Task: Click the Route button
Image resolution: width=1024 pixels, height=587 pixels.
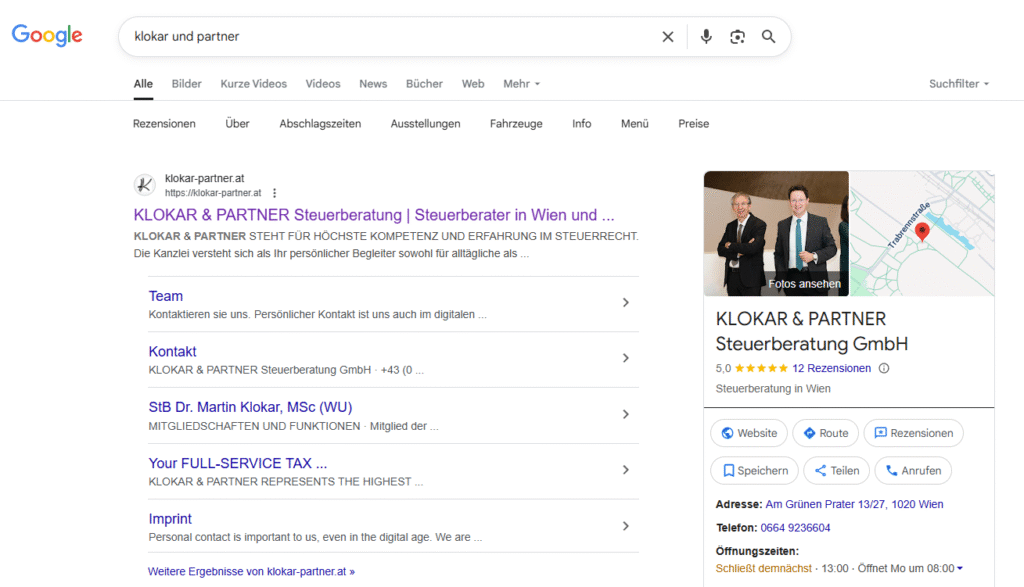Action: (x=825, y=433)
